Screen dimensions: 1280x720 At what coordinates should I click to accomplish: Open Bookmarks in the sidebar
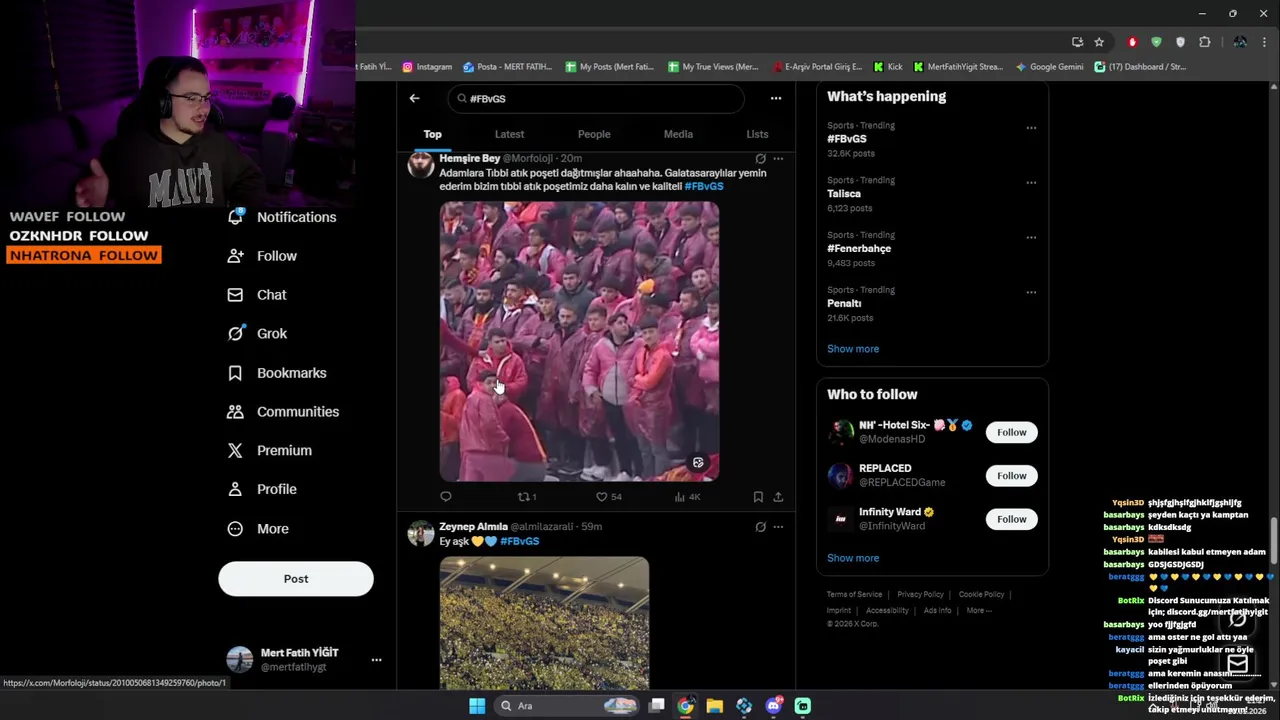(278, 373)
